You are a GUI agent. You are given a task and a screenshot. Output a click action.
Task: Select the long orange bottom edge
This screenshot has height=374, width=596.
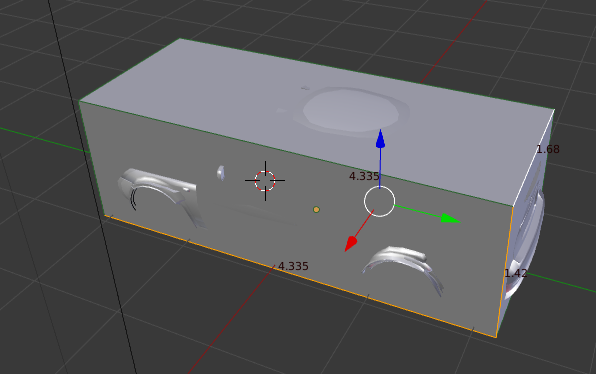(x=300, y=276)
